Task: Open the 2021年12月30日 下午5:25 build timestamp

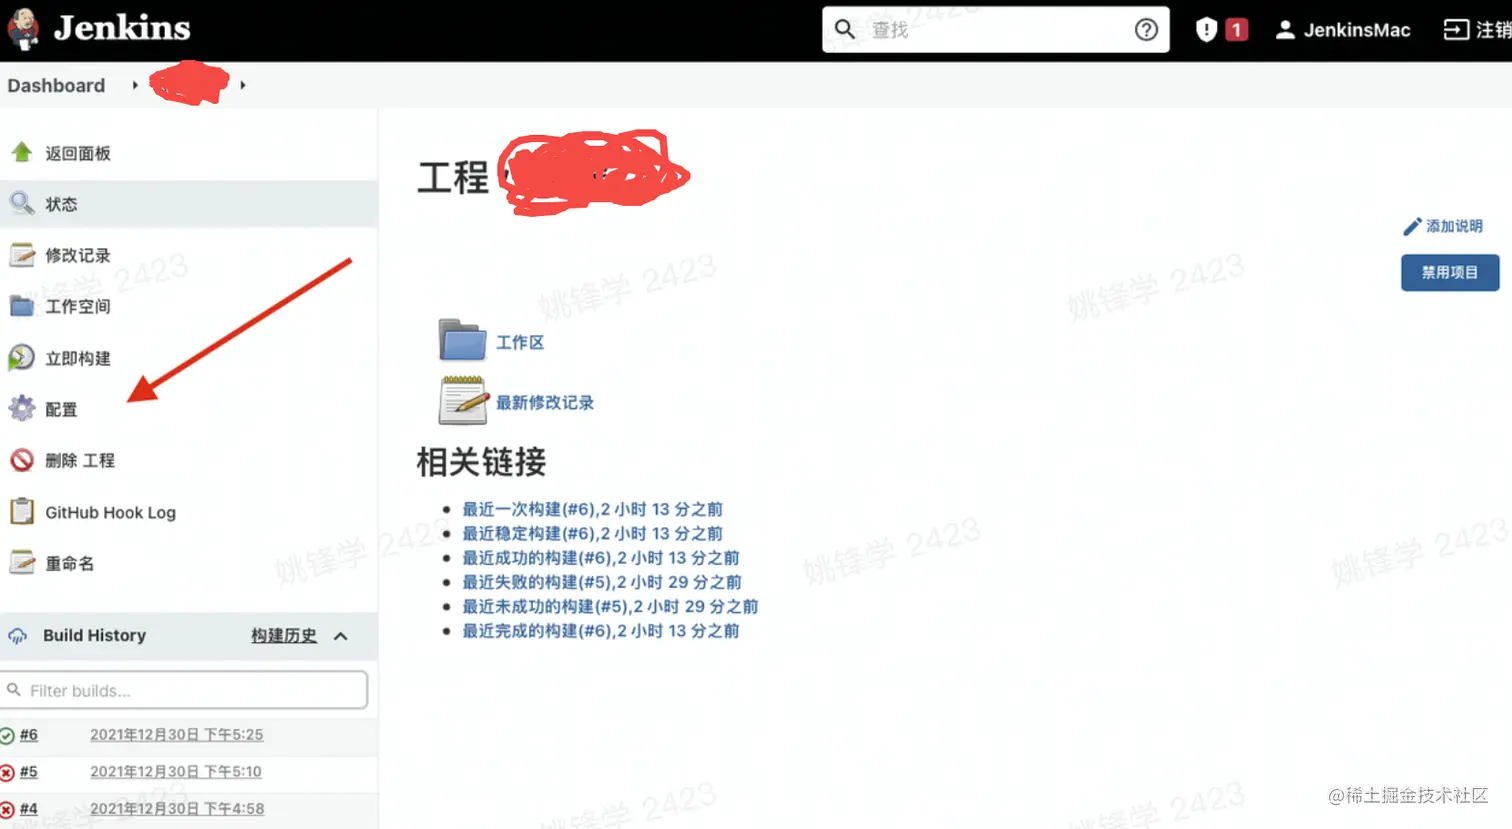Action: pyautogui.click(x=177, y=735)
